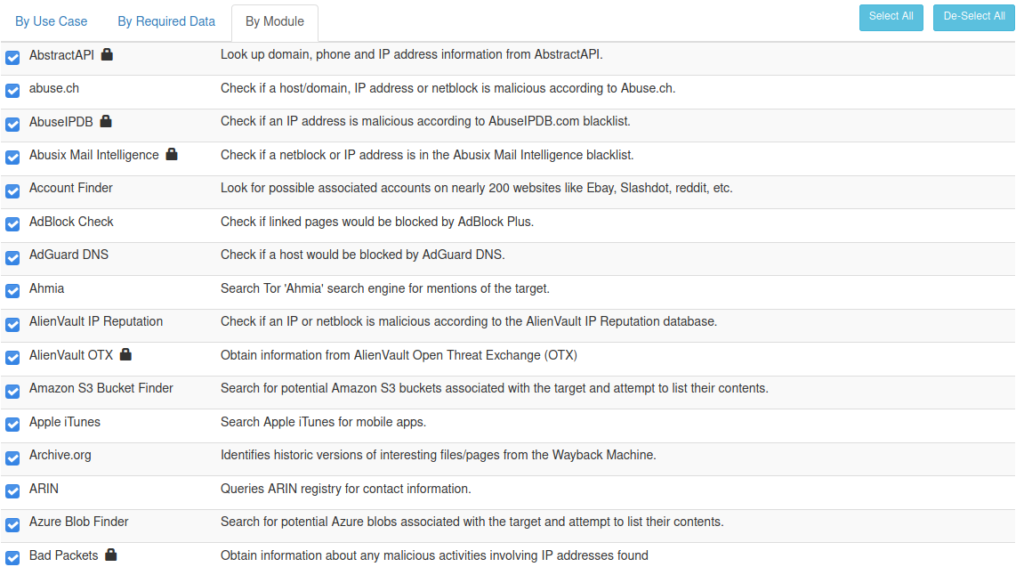Click the lock icon beside AlienVault OTX
The height and width of the screenshot is (575, 1024).
pyautogui.click(x=125, y=355)
